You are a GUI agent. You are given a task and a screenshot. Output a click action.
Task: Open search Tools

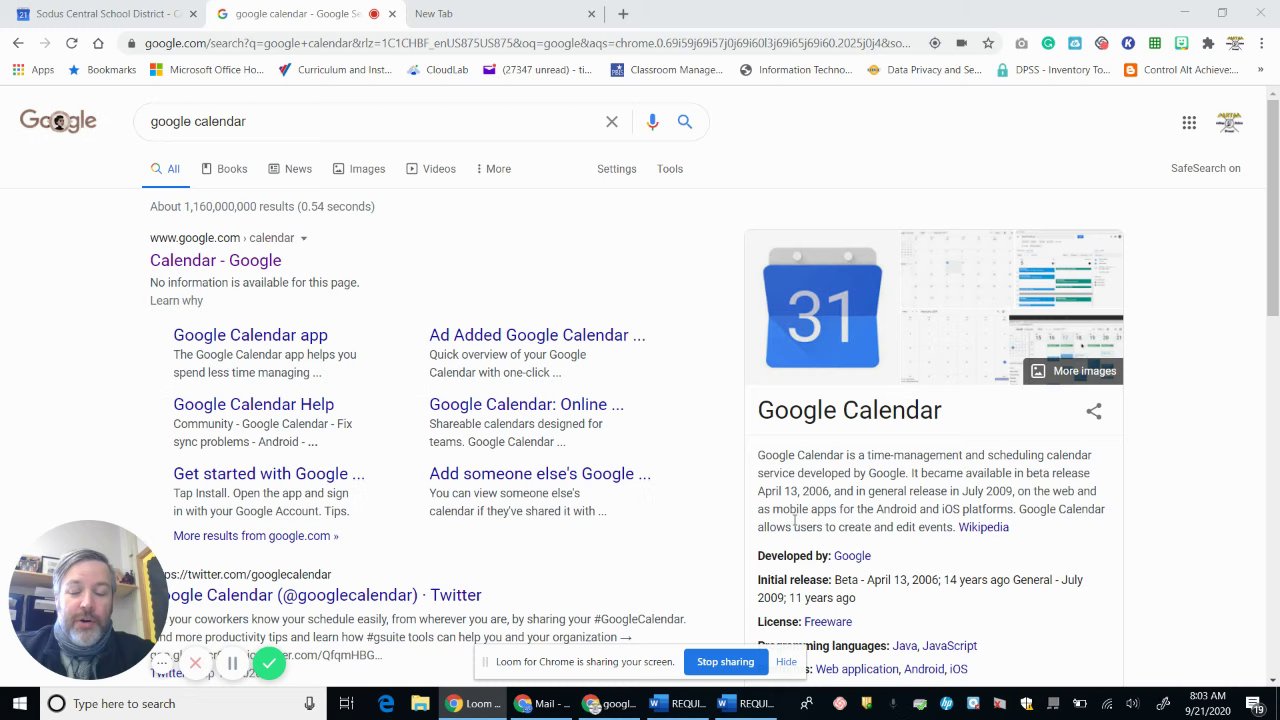pos(670,169)
